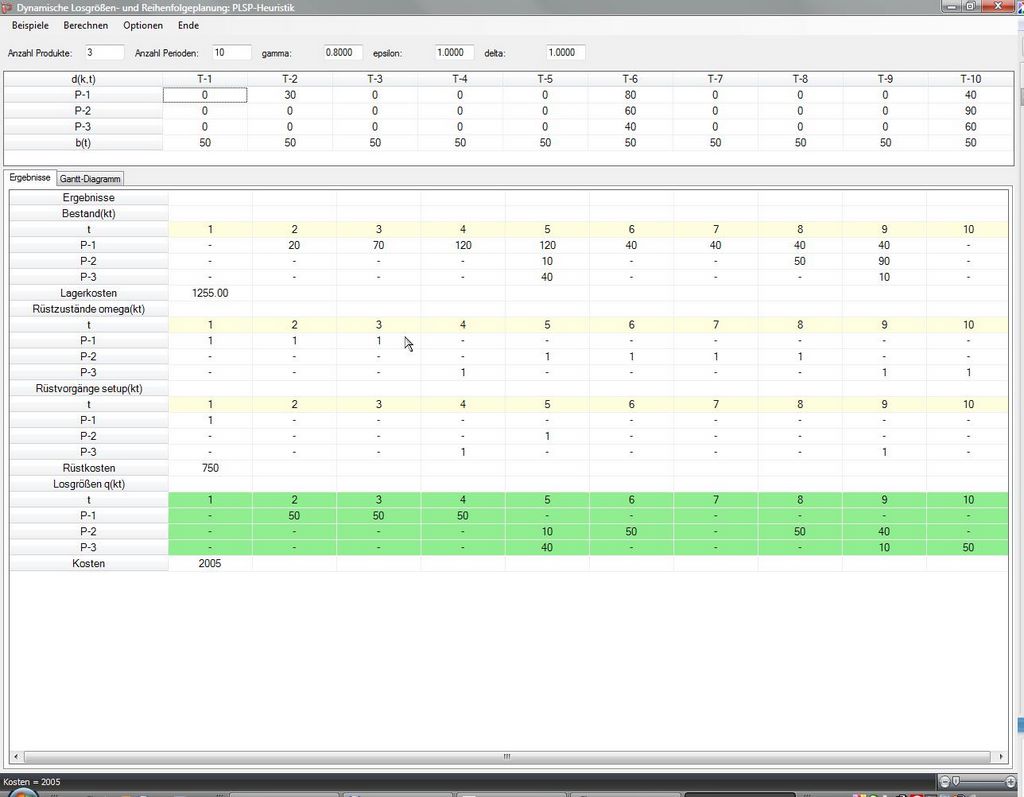The height and width of the screenshot is (797, 1024).
Task: Open the Optionen menu
Action: [143, 25]
